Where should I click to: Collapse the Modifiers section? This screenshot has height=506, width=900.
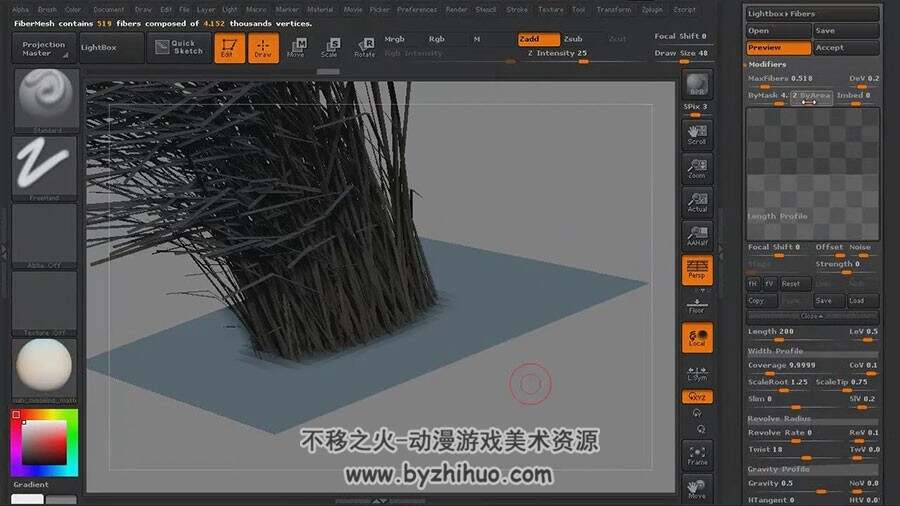point(766,64)
